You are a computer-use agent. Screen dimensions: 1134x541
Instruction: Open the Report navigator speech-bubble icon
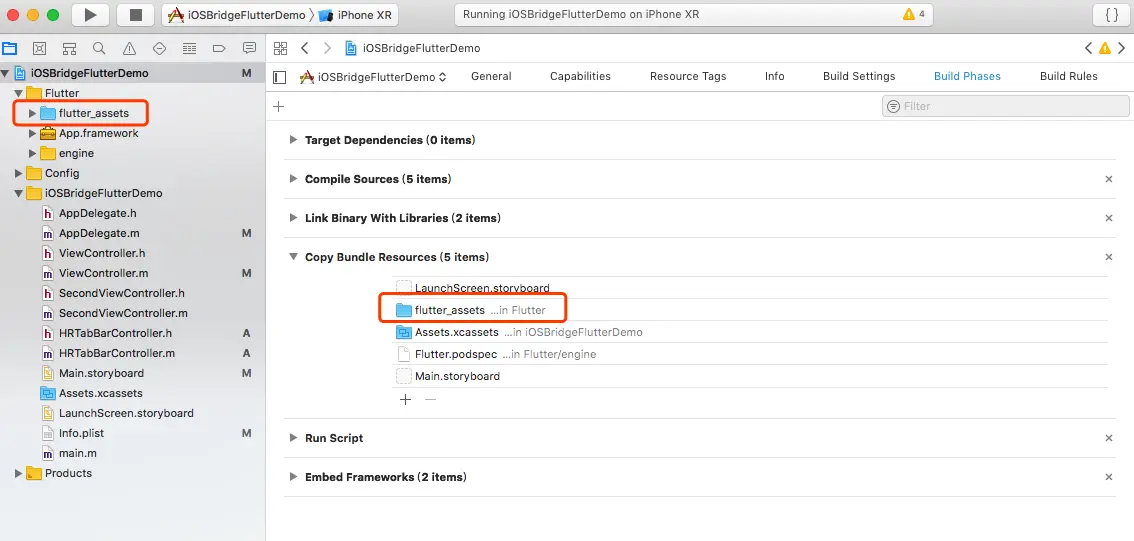click(x=250, y=48)
